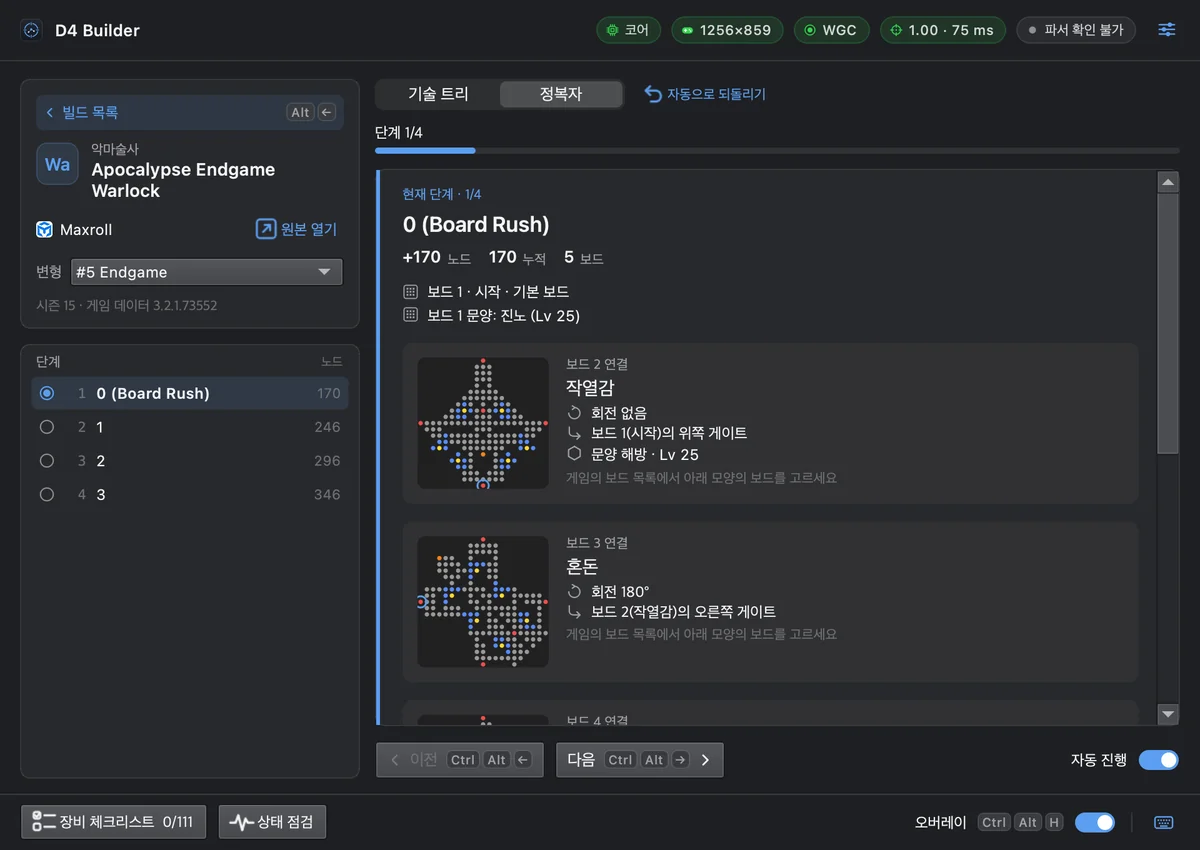Click the 보드 1 문양: 진노 (Lv 25) text
Viewport: 1200px width, 850px height.
(x=503, y=315)
